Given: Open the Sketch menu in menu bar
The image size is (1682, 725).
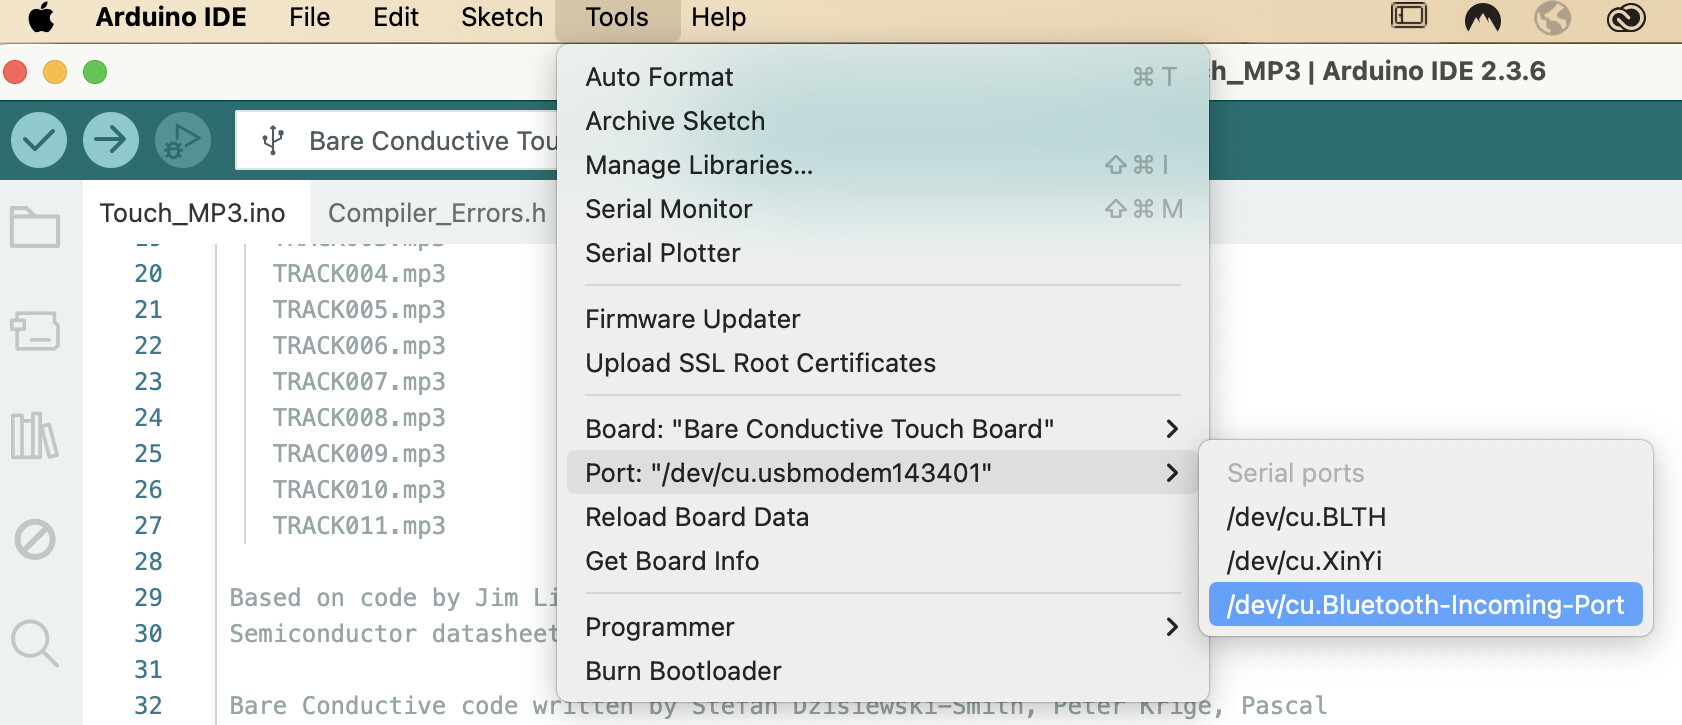Looking at the screenshot, I should tap(502, 17).
